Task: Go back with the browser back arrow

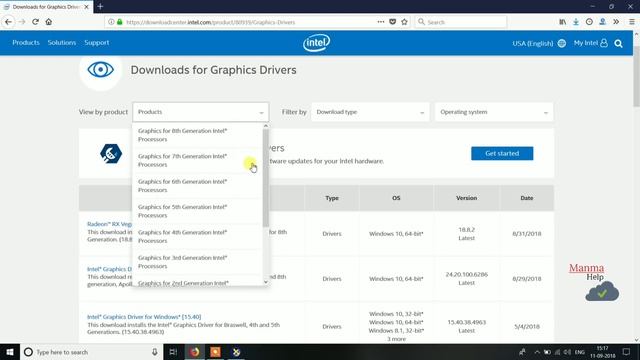Action: [x=8, y=22]
